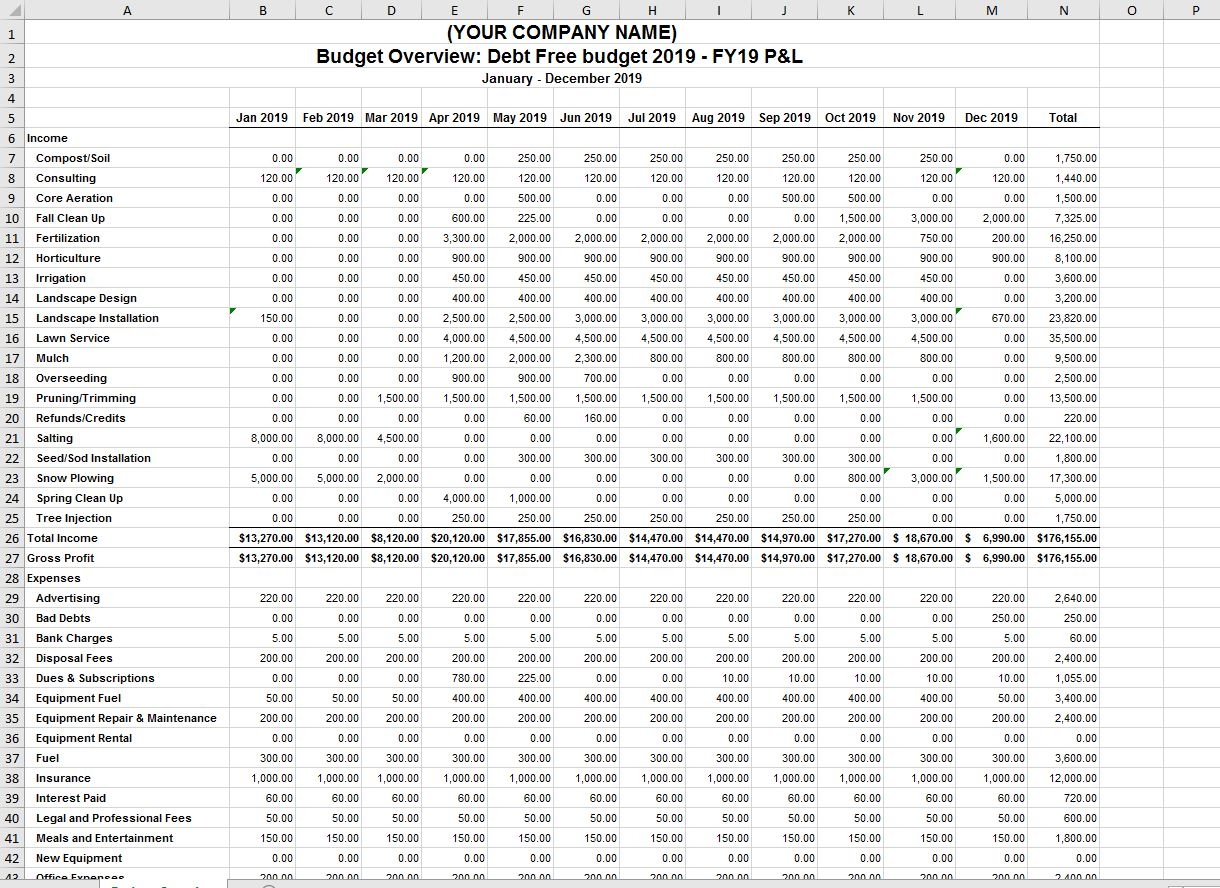Select the Jan 2019 column heading cell

click(262, 118)
